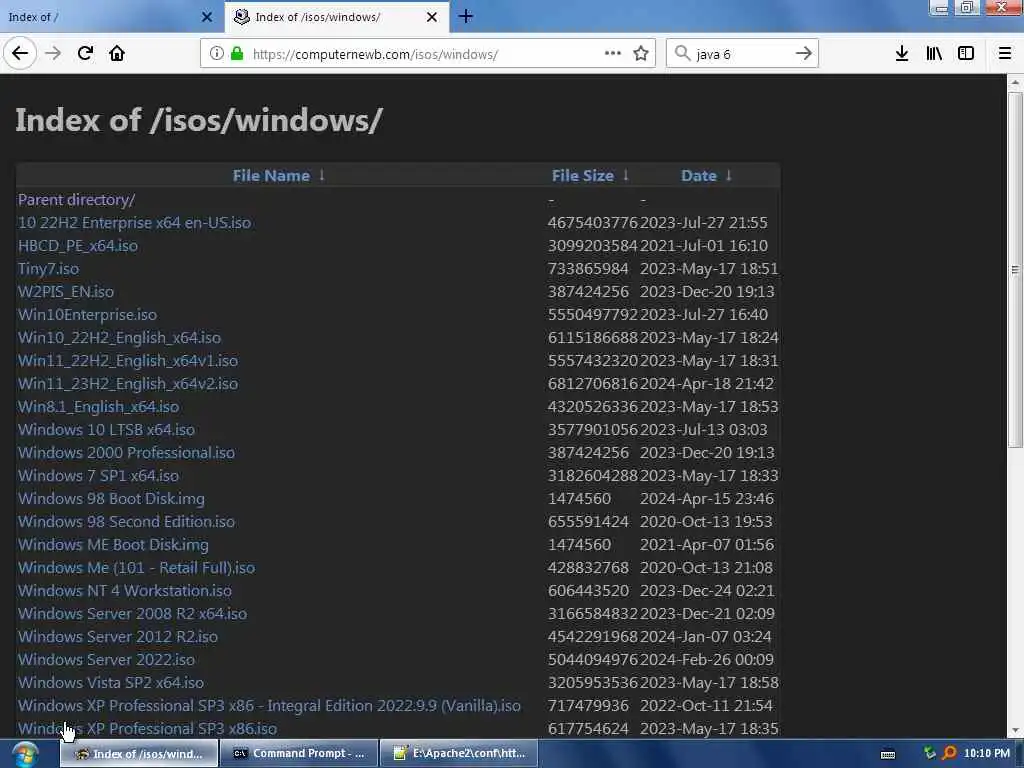Image resolution: width=1024 pixels, height=768 pixels.
Task: Open the Command Prompt taskbar window
Action: pos(299,754)
